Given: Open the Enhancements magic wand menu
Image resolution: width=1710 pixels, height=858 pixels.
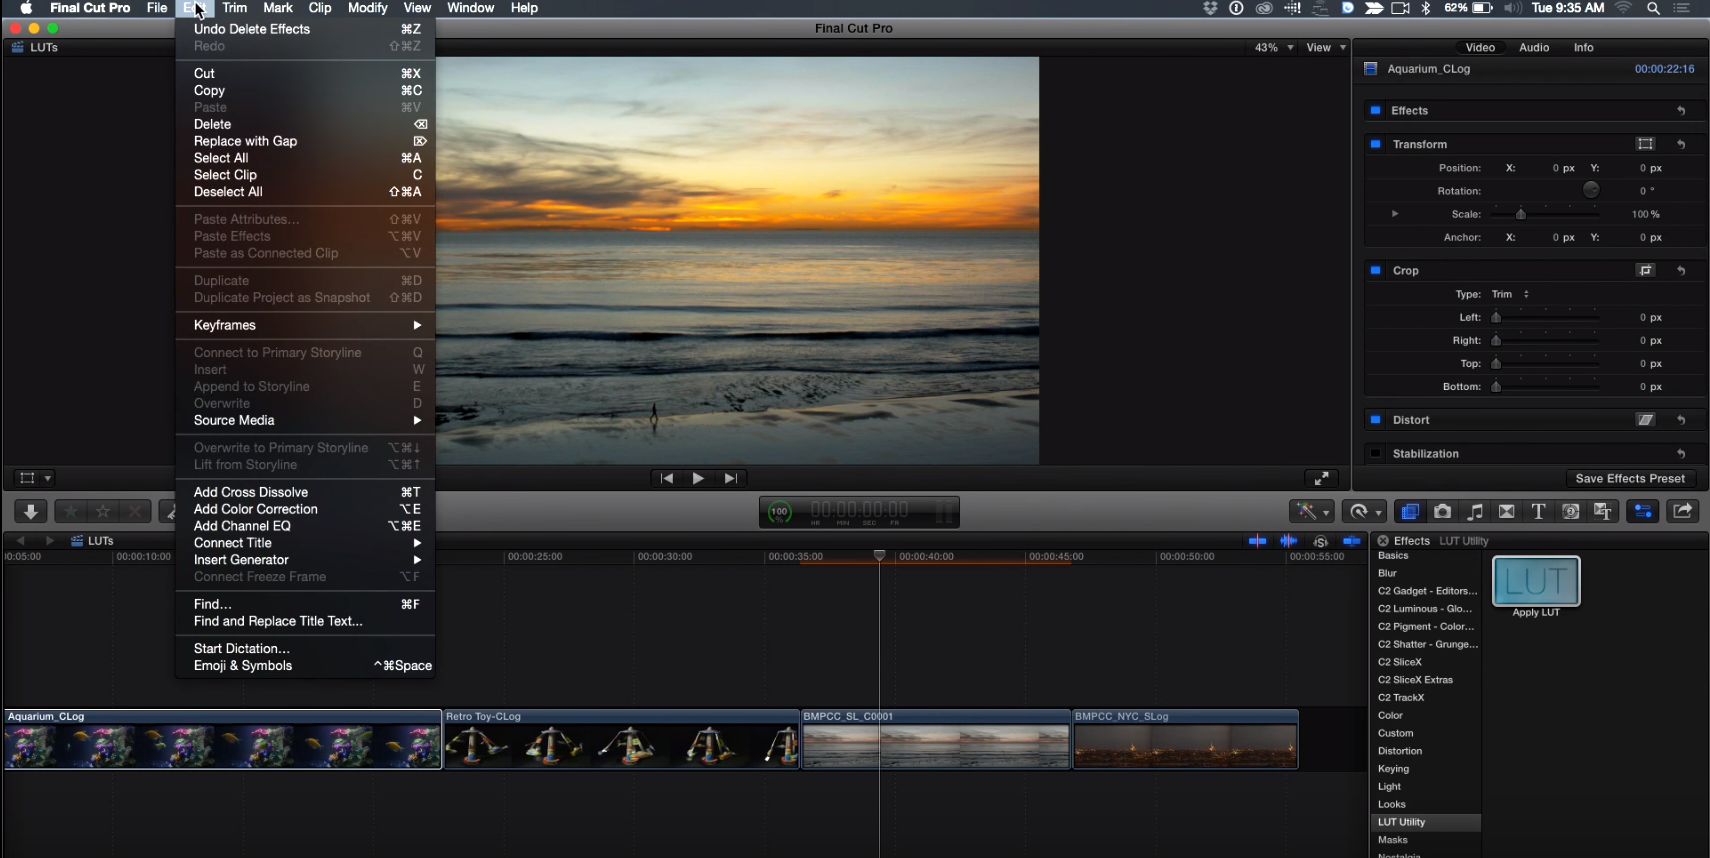Looking at the screenshot, I should coord(1310,511).
